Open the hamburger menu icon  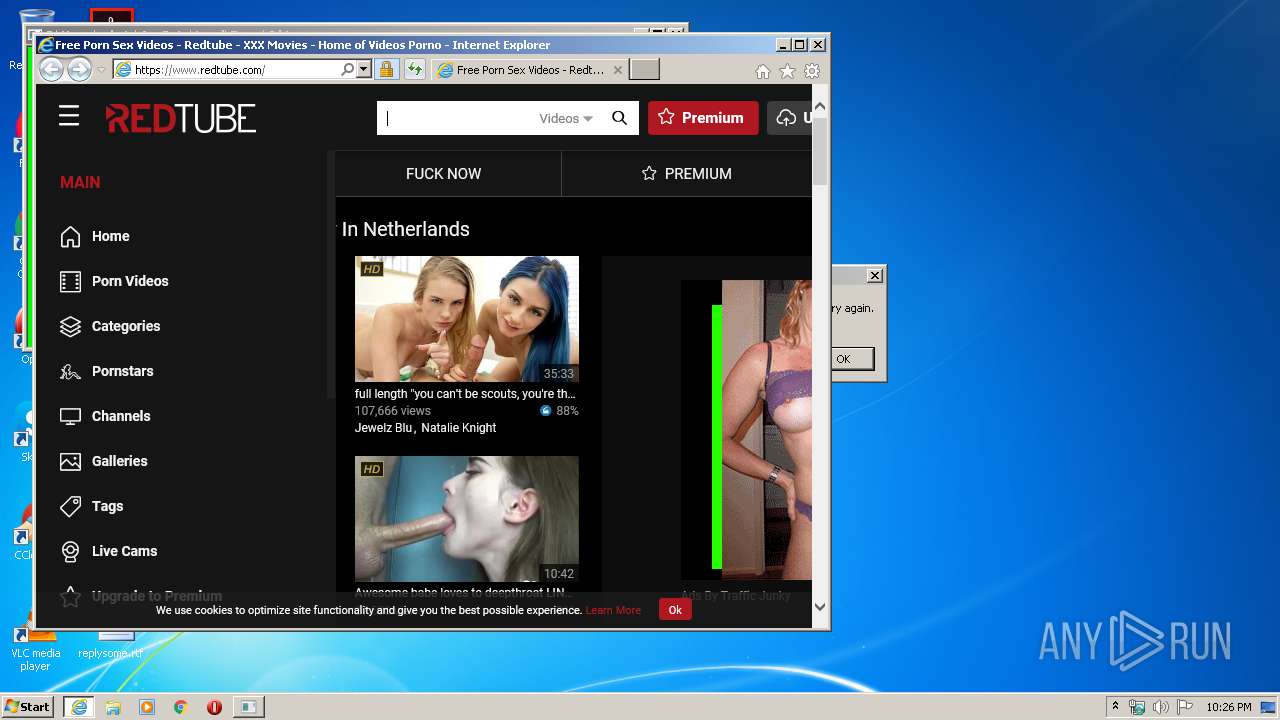(x=69, y=117)
